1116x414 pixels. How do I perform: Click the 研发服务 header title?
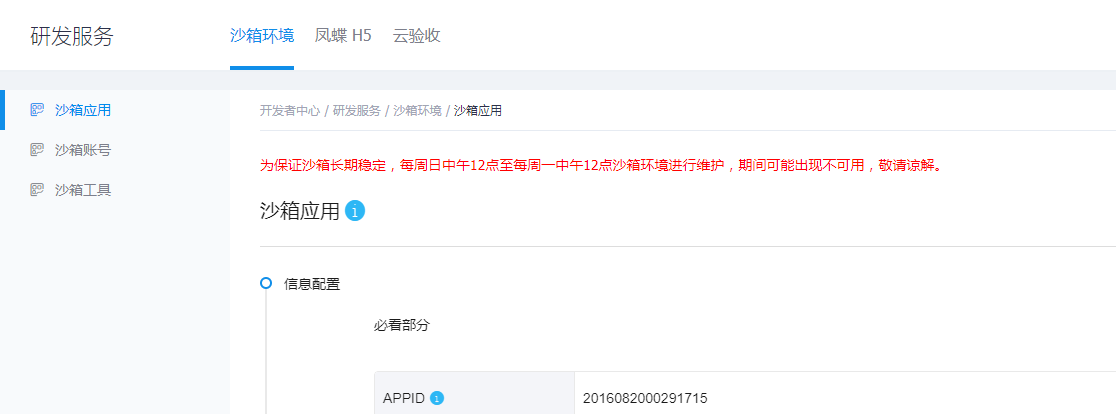[72, 37]
